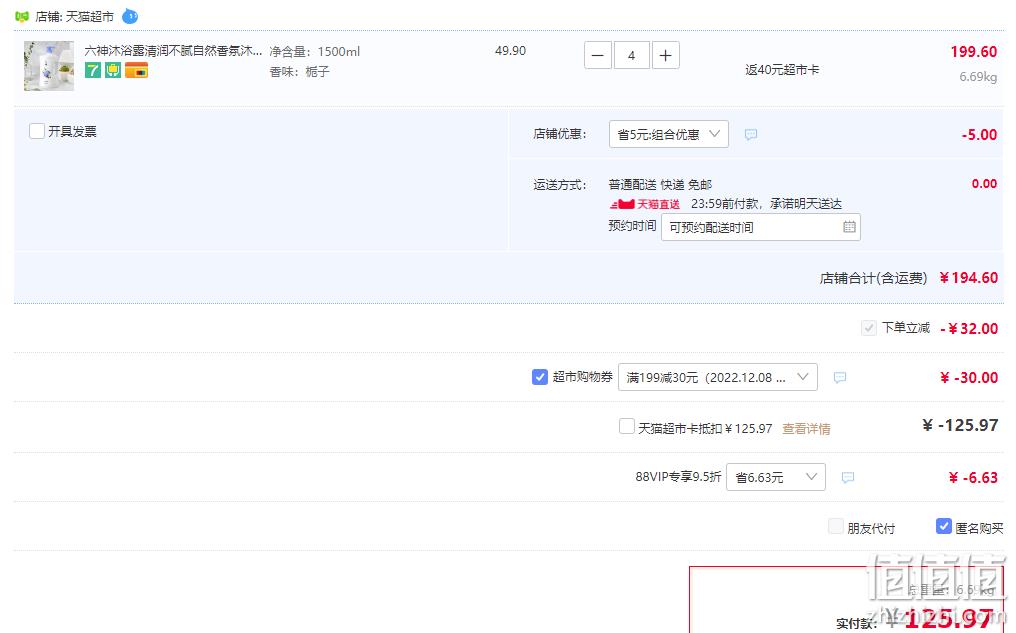Viewport: 1016px width, 633px height.
Task: Increase quantity with the plus button
Action: click(x=665, y=56)
